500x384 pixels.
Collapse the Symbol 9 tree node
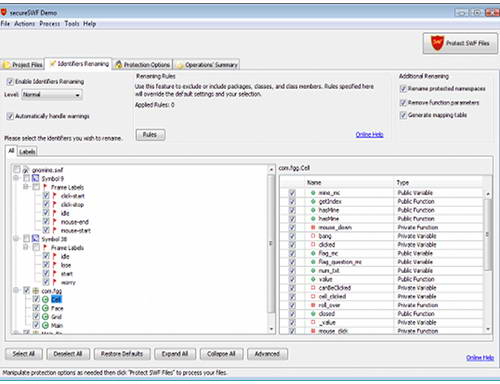[16, 178]
